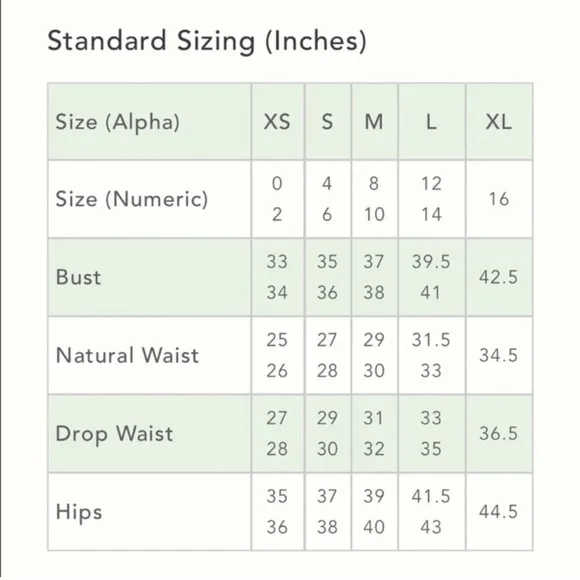580x580 pixels.
Task: Select the M column header
Action: tap(374, 122)
